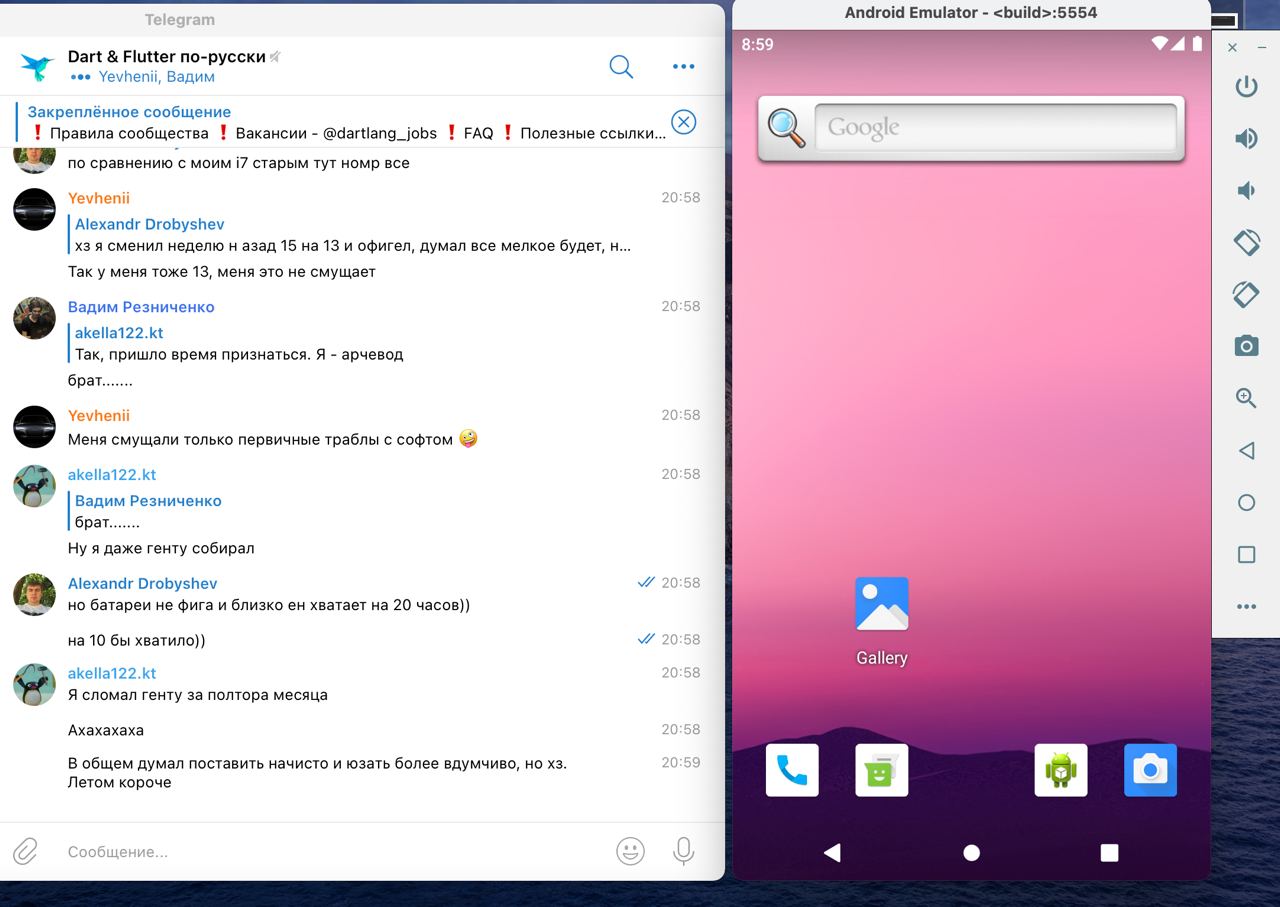Open the Gallery app in emulator
The width and height of the screenshot is (1280, 907).
[x=881, y=621]
